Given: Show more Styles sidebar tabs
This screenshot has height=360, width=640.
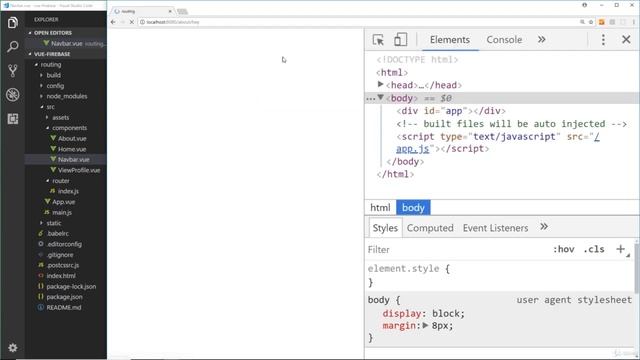Looking at the screenshot, I should tap(544, 227).
